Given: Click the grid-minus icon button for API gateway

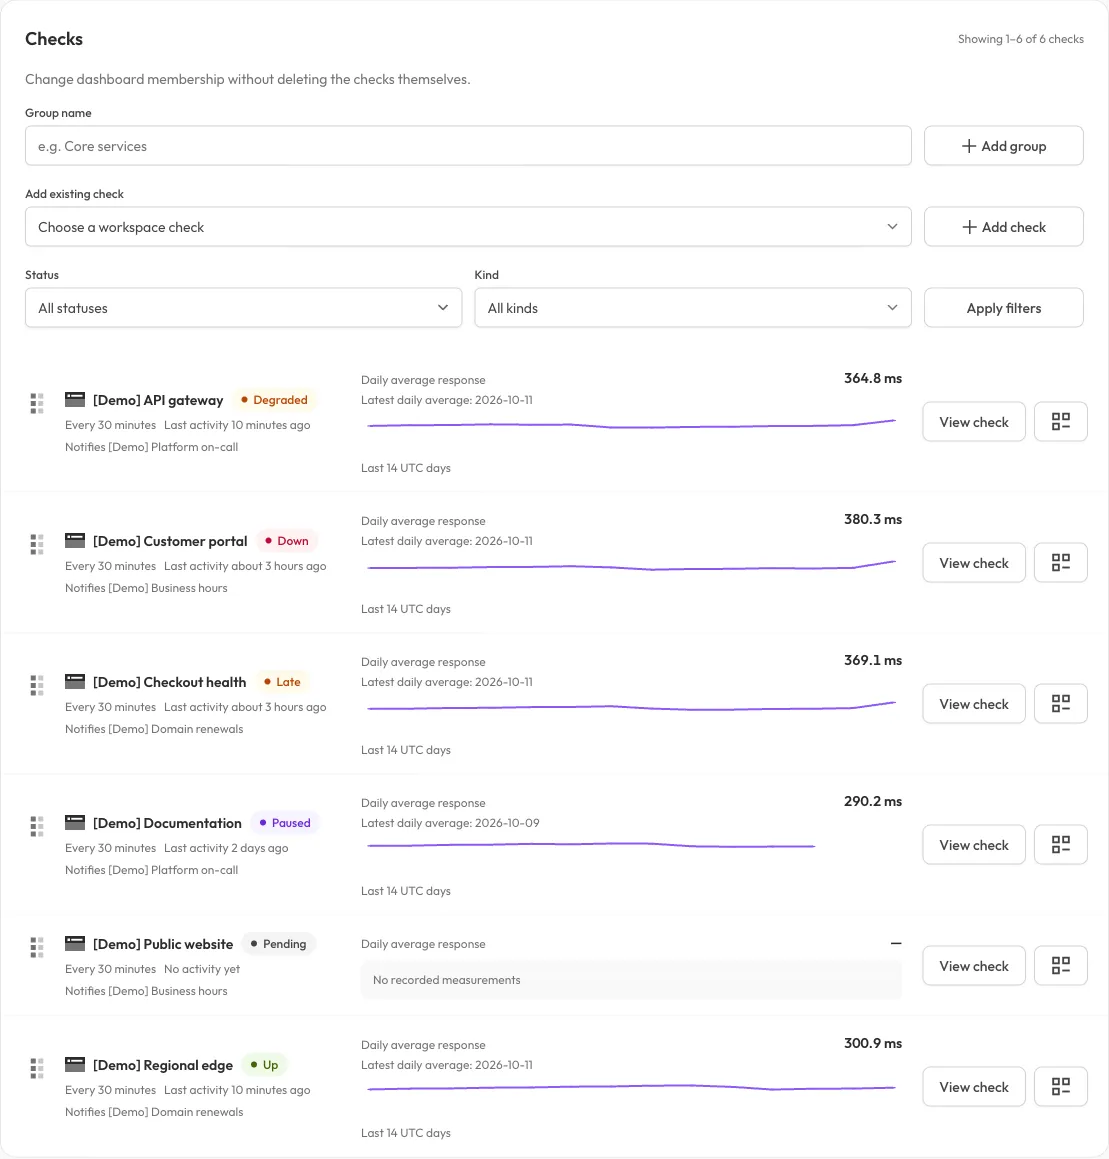Looking at the screenshot, I should [1060, 421].
